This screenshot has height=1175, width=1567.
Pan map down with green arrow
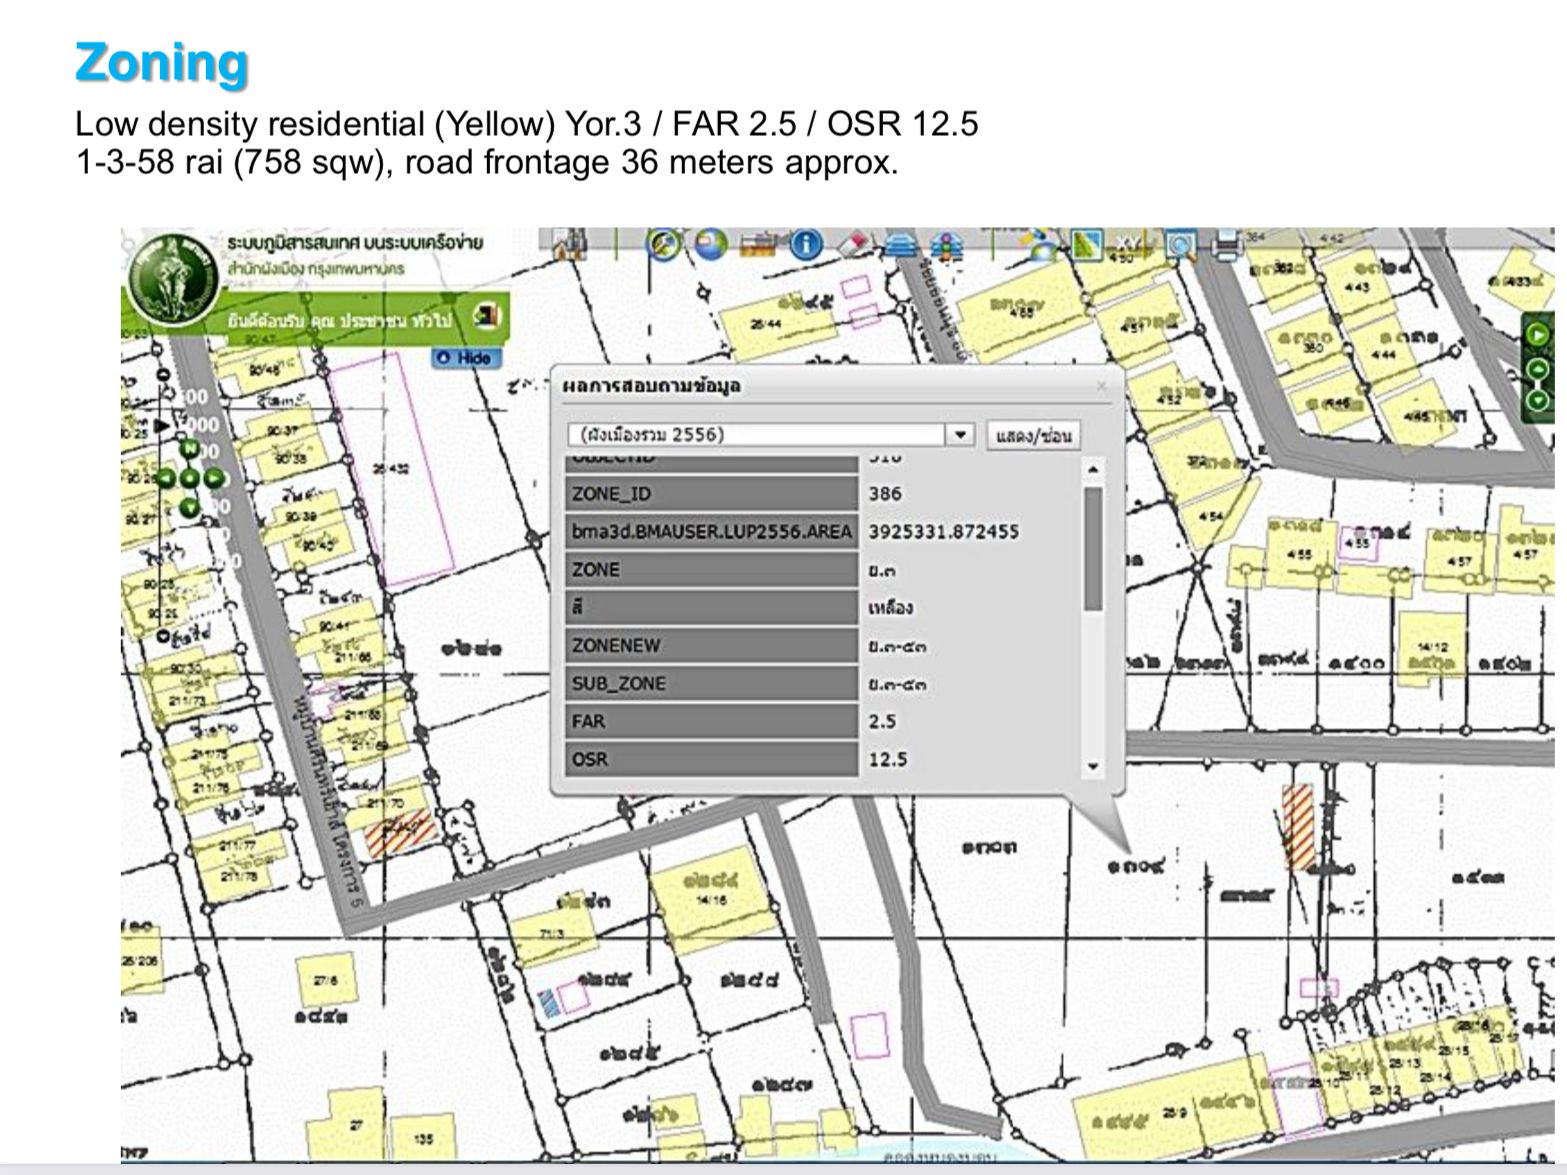click(190, 508)
